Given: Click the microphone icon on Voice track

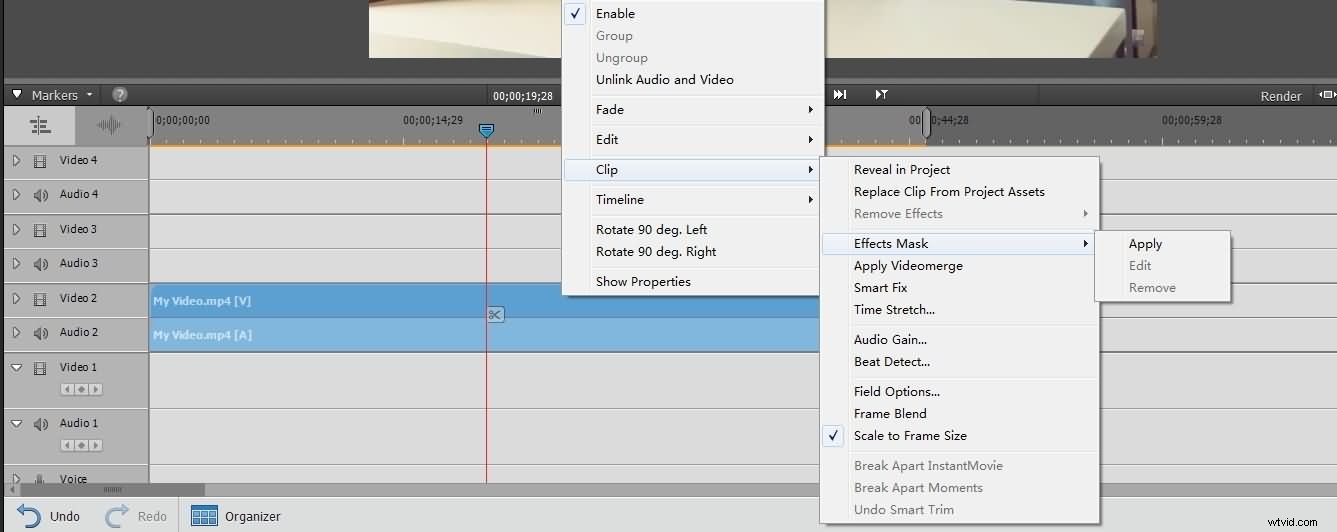Looking at the screenshot, I should [x=41, y=480].
